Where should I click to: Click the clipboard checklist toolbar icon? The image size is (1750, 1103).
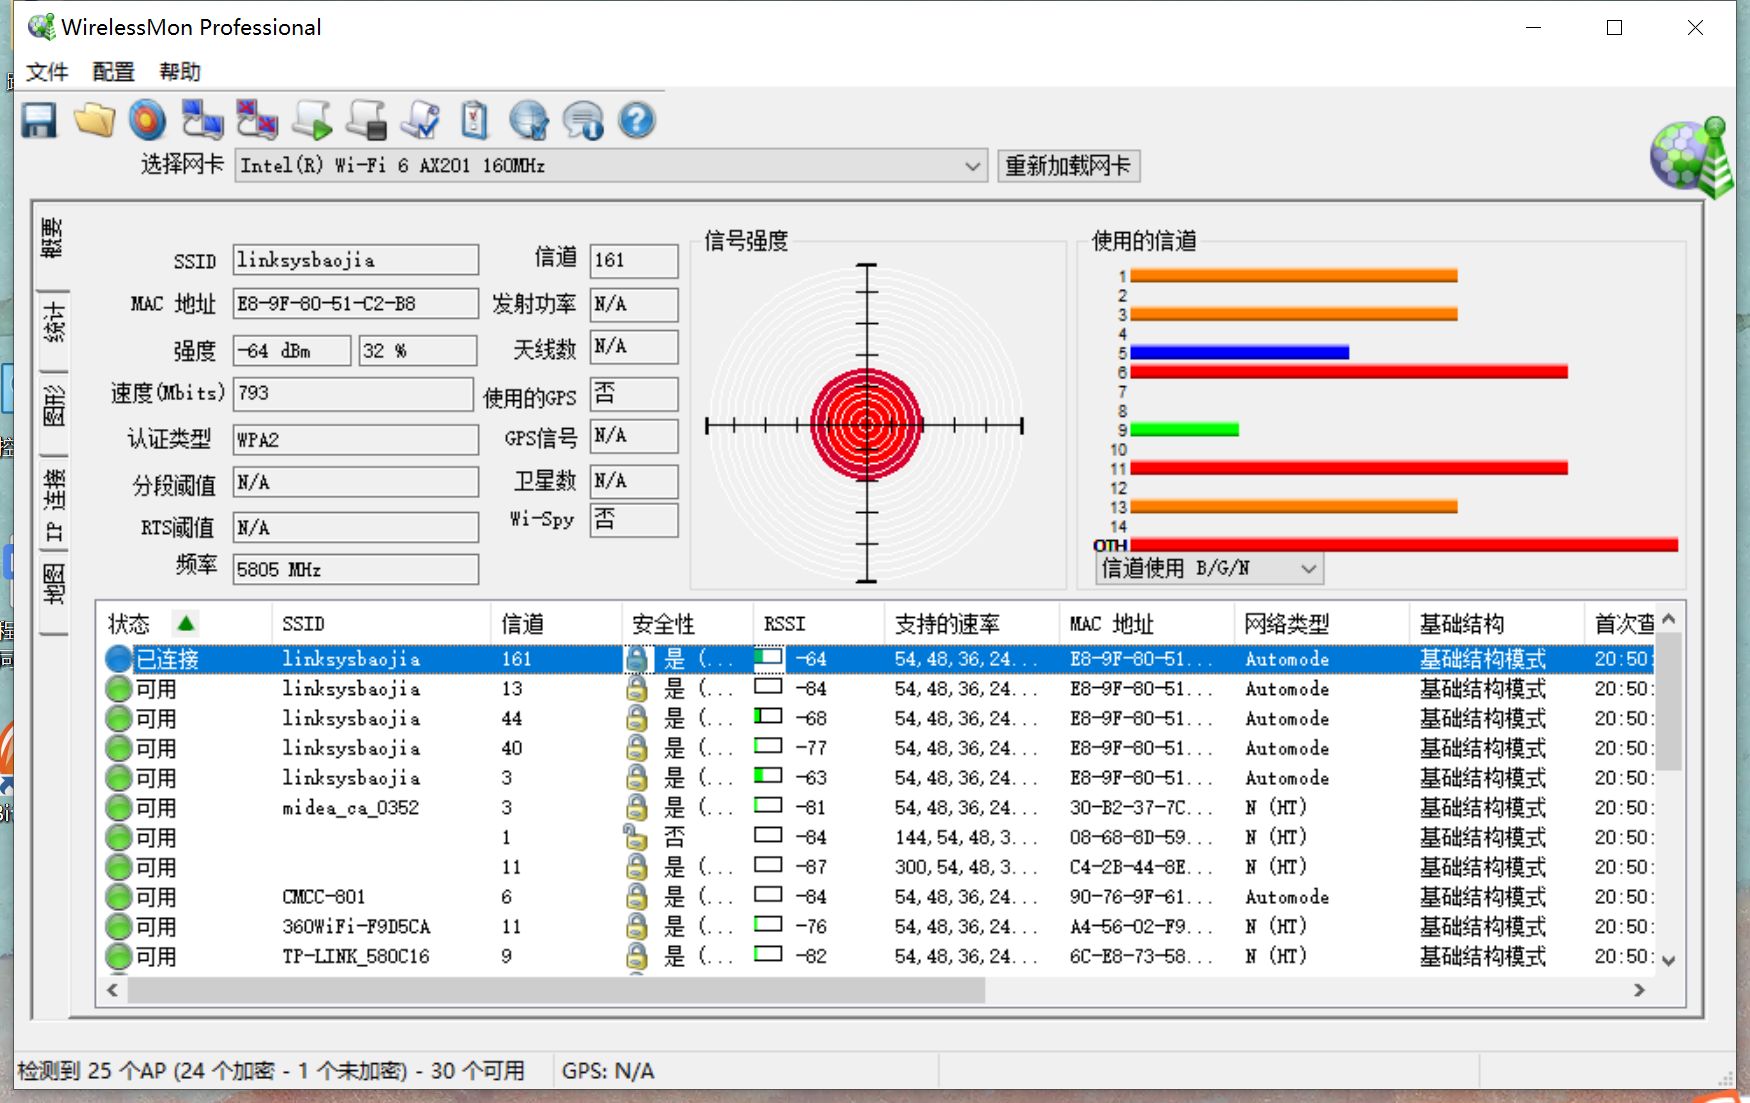(474, 120)
